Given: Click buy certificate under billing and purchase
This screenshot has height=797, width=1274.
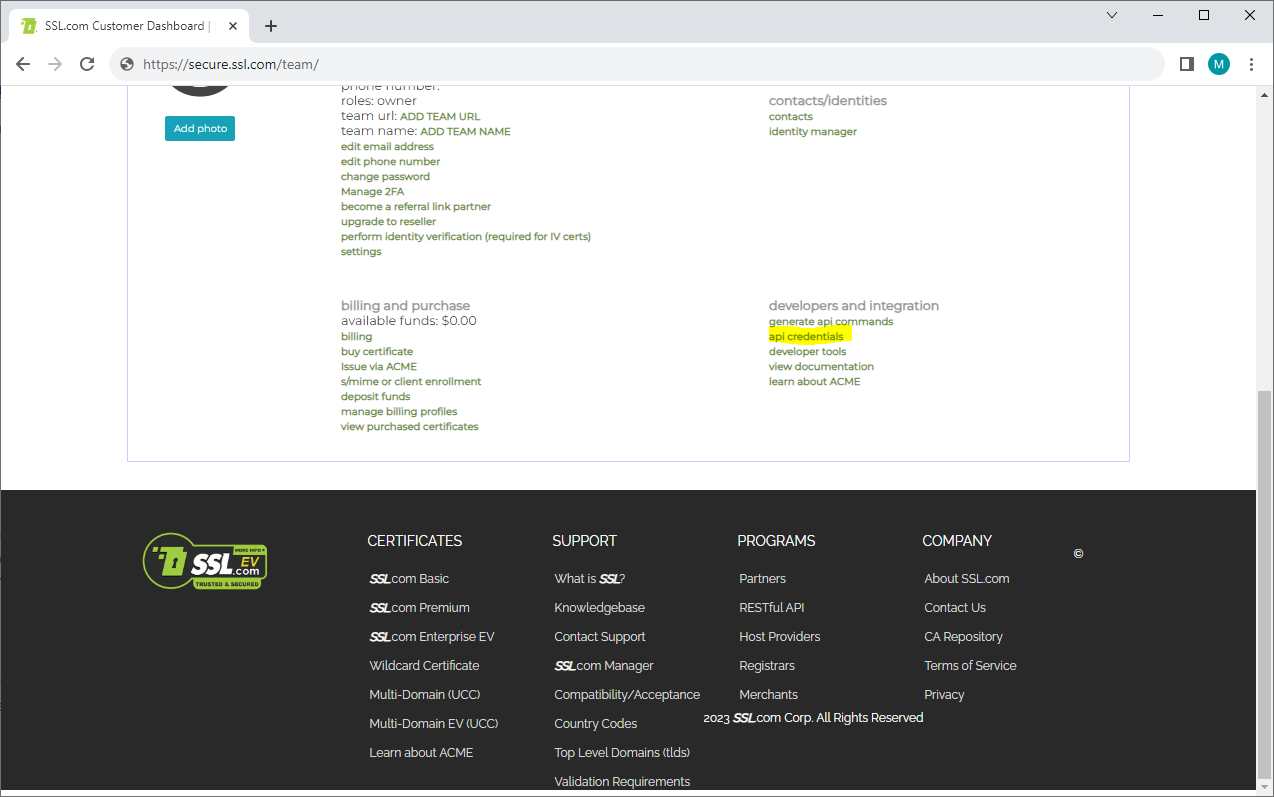Looking at the screenshot, I should [376, 351].
